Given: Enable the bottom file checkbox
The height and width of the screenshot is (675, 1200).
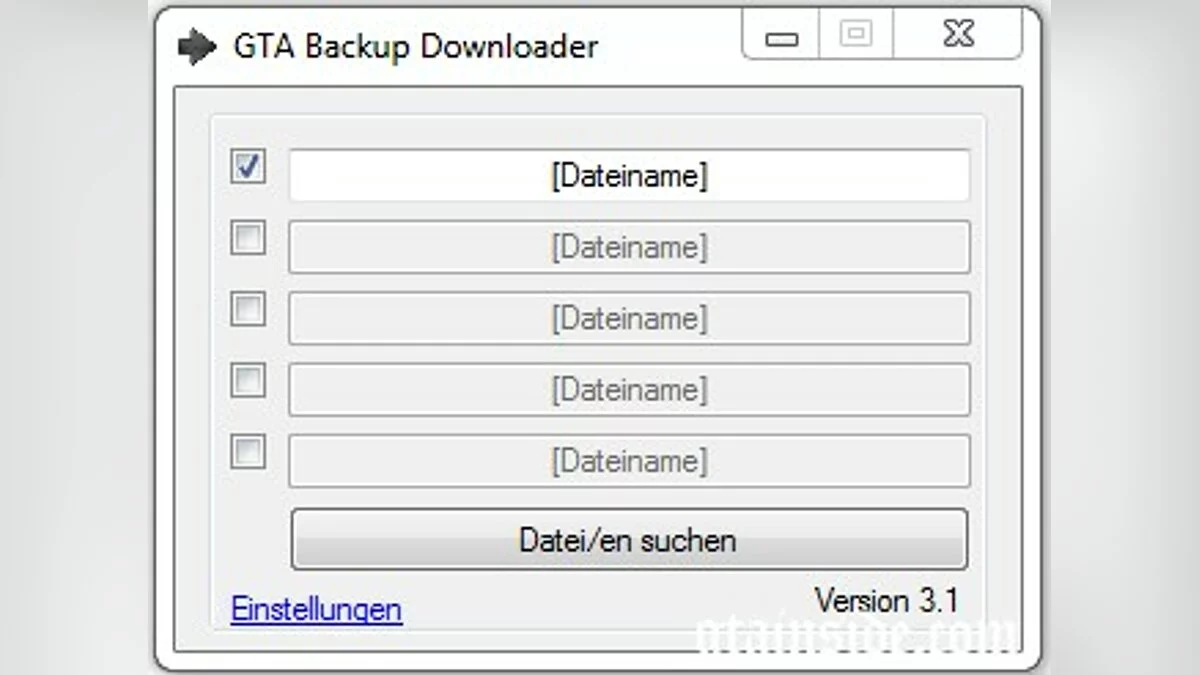Looking at the screenshot, I should [x=247, y=453].
